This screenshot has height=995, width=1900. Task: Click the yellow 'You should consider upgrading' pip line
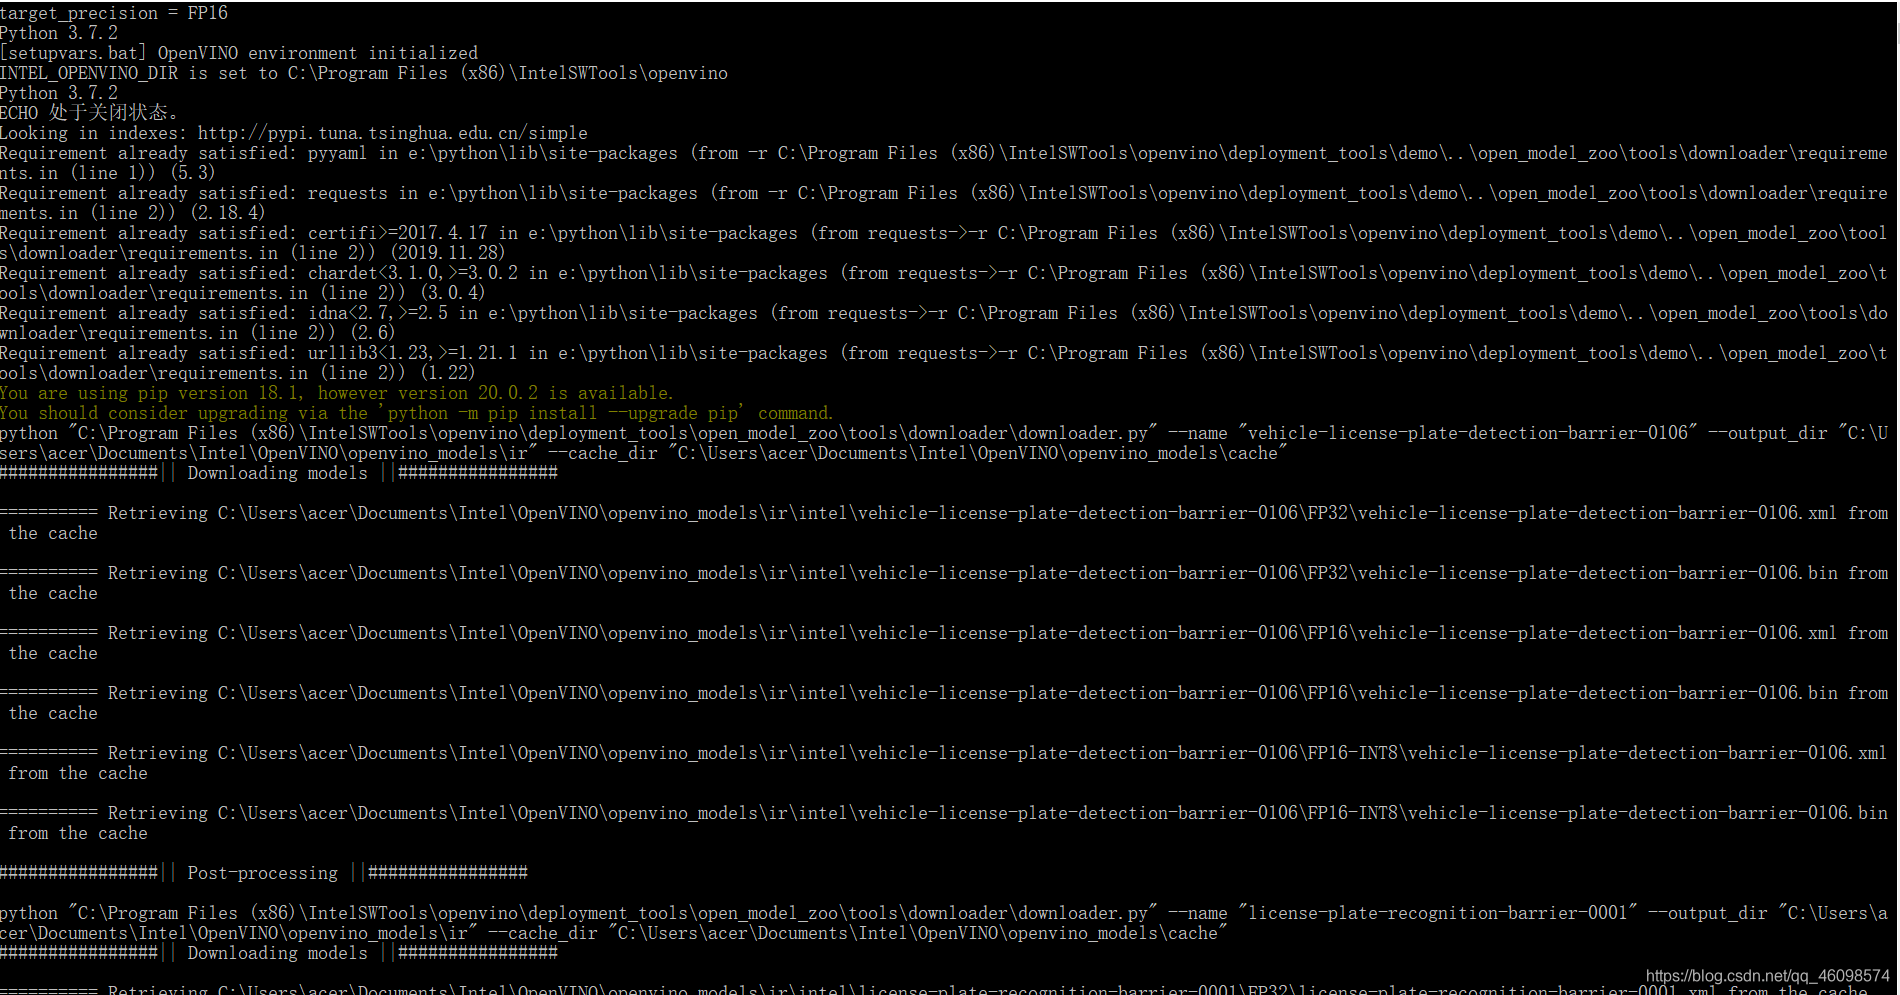tap(417, 413)
